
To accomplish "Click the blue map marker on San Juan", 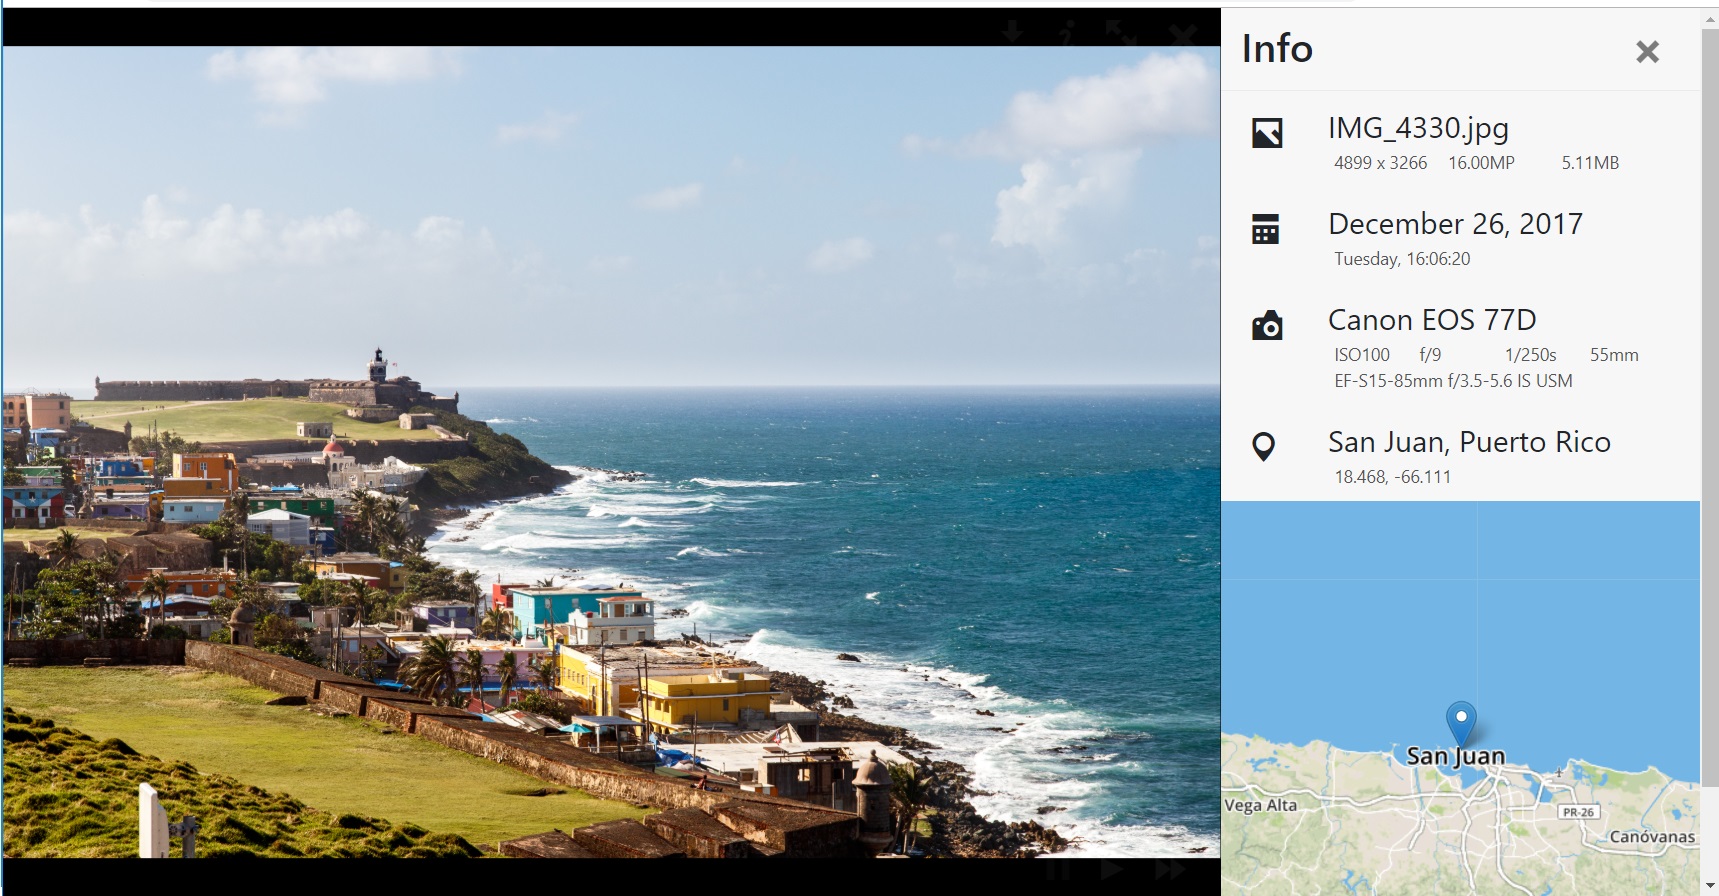I will (x=1461, y=720).
